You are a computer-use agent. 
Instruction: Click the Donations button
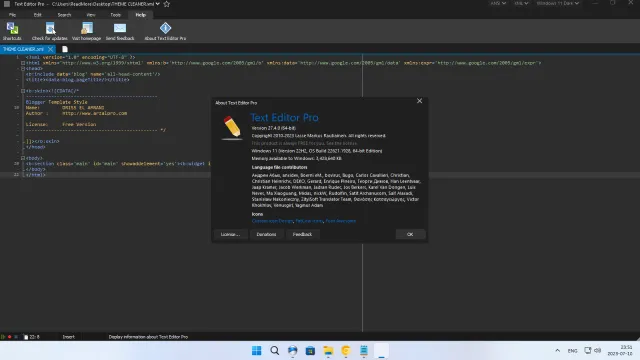click(266, 234)
